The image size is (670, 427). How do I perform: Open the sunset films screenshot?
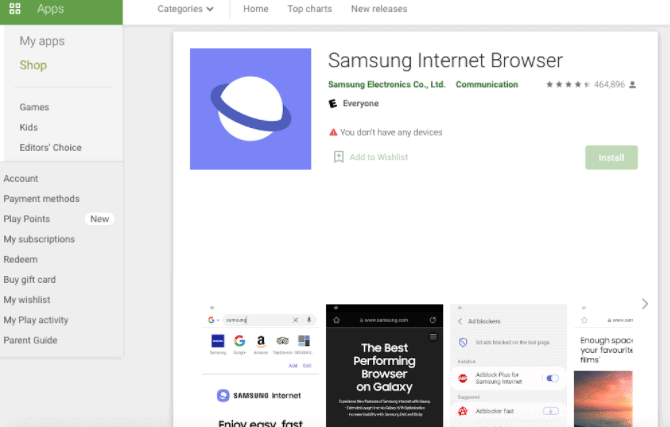[x=603, y=365]
